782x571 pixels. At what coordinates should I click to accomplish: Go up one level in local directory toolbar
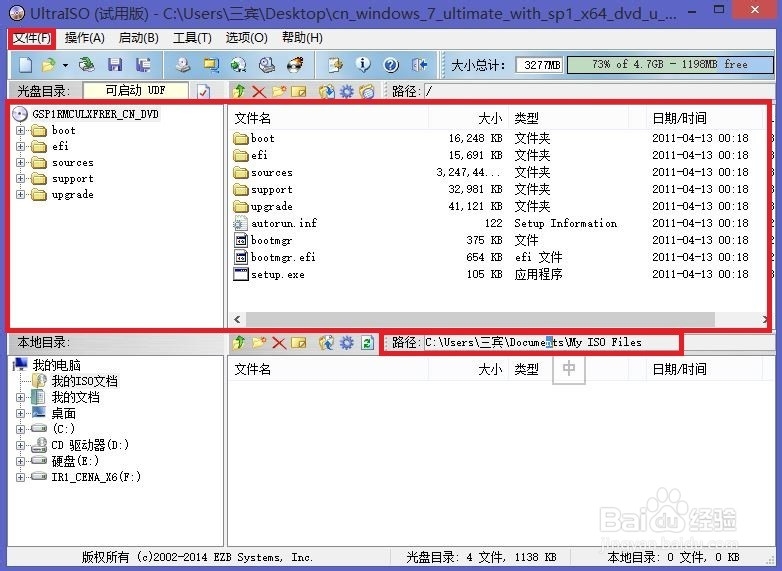239,343
